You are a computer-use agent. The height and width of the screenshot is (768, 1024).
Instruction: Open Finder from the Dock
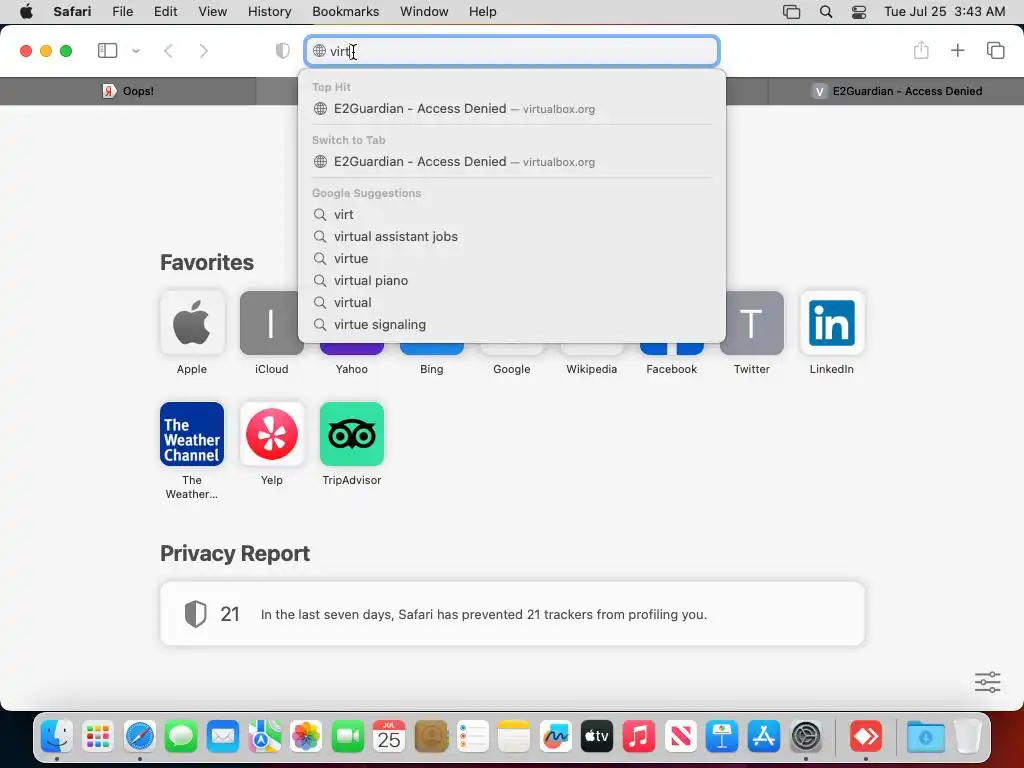57,737
